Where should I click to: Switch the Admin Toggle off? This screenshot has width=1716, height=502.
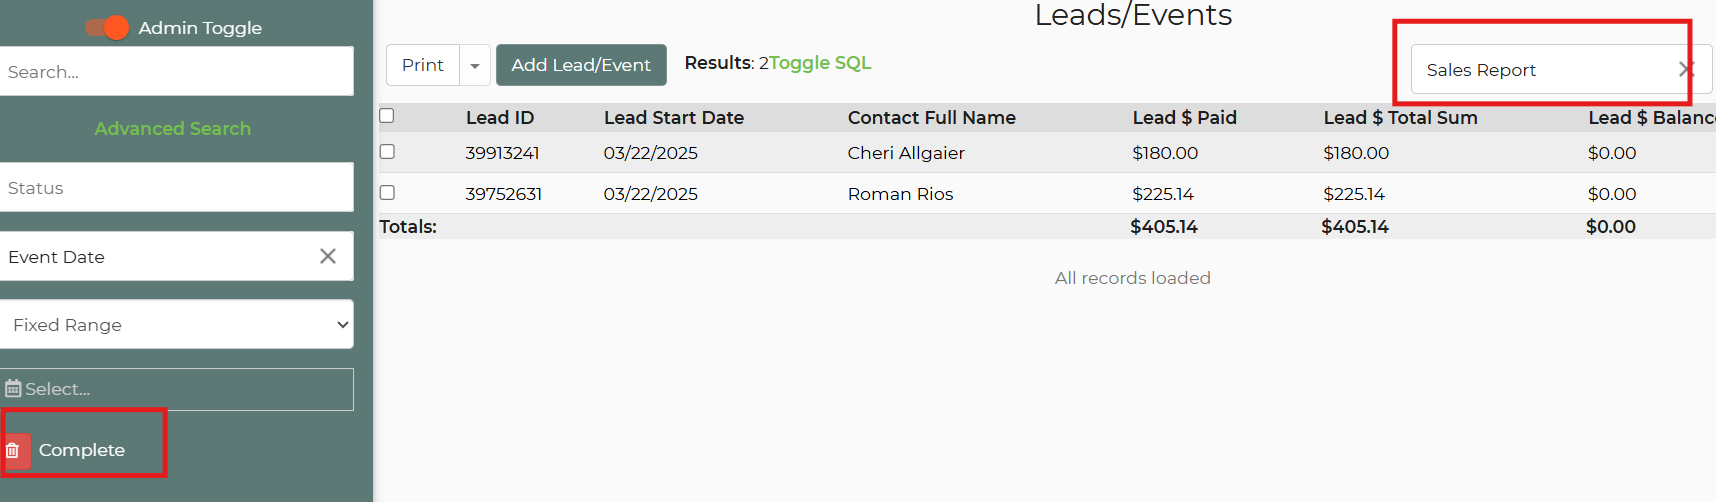tap(107, 27)
